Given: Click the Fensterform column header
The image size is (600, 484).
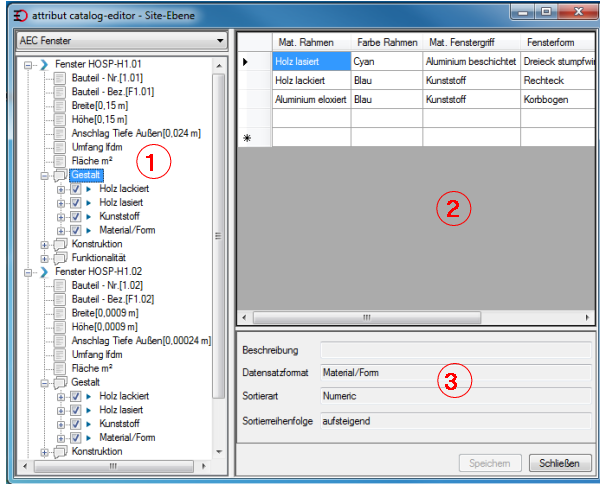Looking at the screenshot, I should point(558,42).
